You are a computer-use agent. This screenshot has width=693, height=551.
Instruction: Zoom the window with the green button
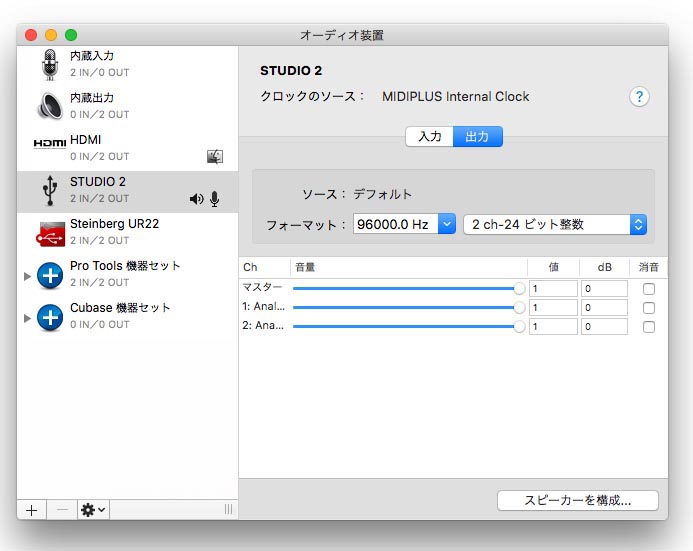(x=71, y=35)
